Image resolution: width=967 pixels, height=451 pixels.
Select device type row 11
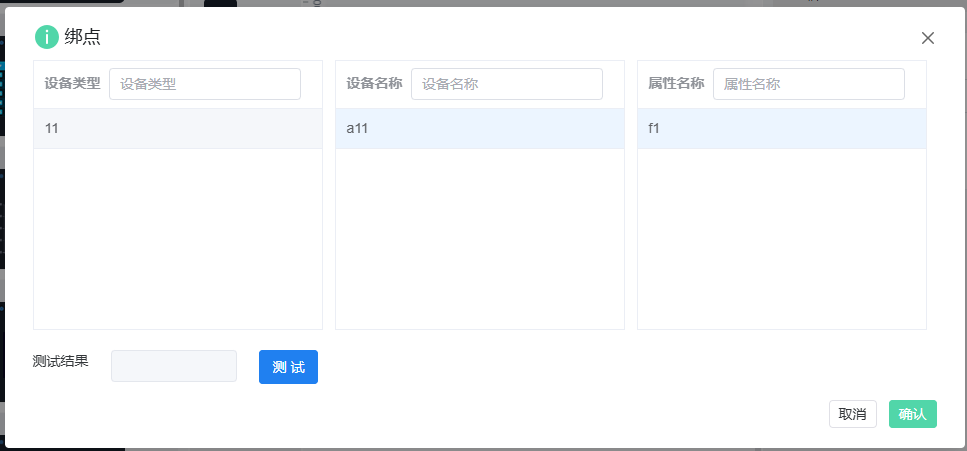[178, 128]
